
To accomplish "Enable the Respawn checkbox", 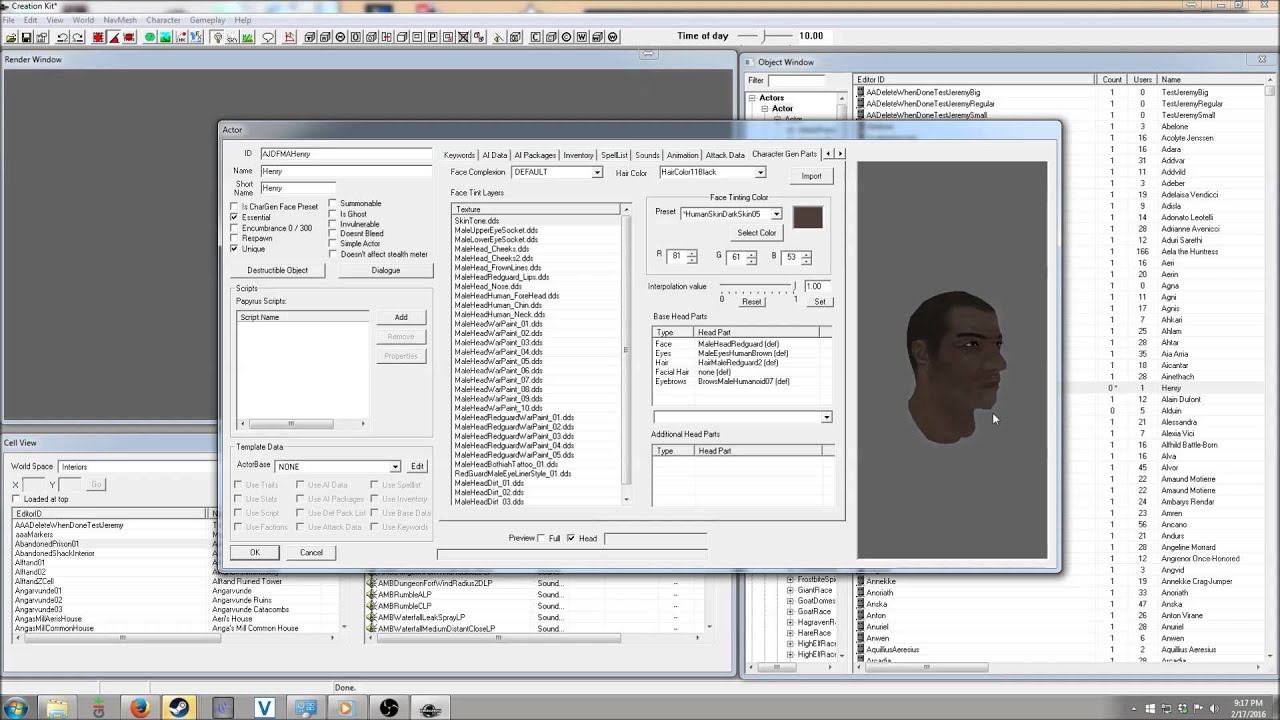I will [x=235, y=238].
